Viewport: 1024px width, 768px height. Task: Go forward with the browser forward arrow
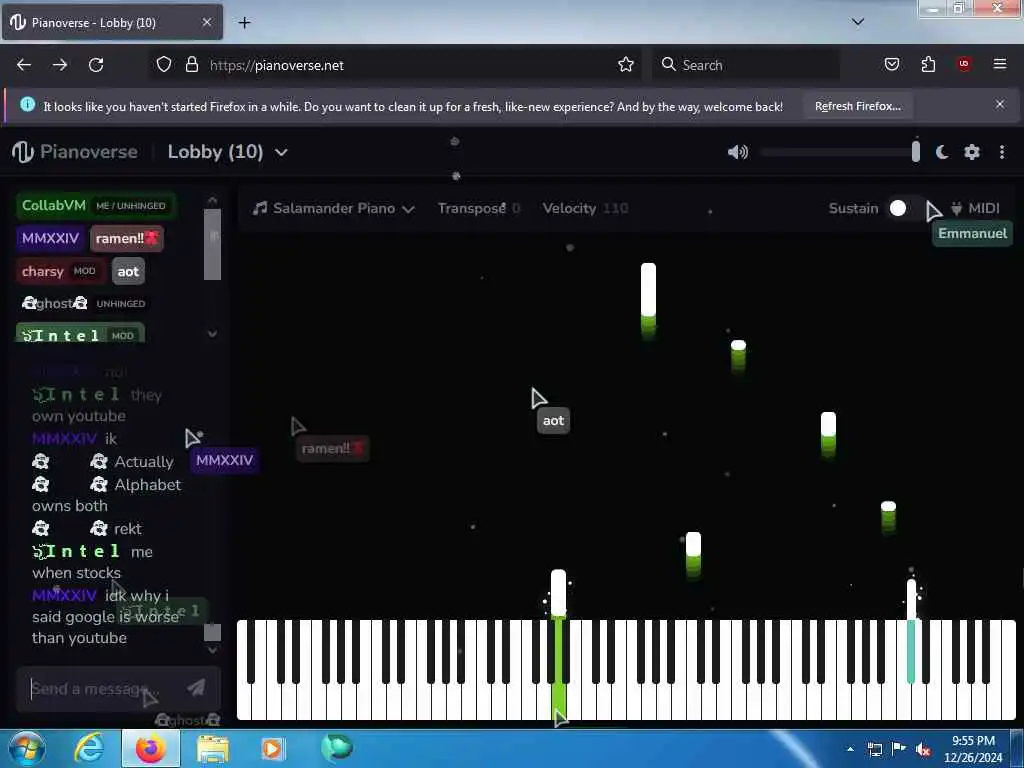click(x=60, y=65)
